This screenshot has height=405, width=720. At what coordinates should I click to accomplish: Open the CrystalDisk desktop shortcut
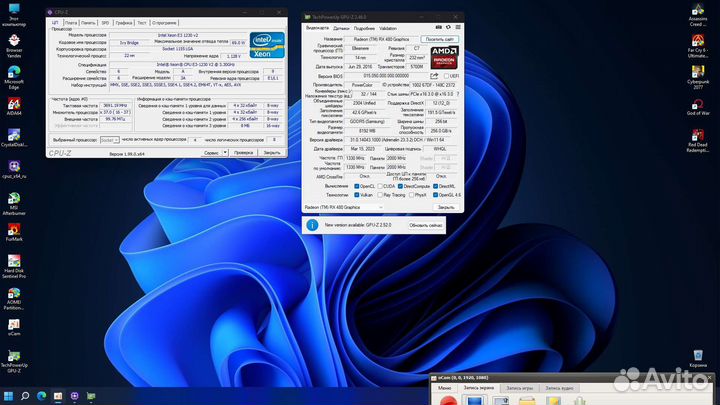coord(14,137)
